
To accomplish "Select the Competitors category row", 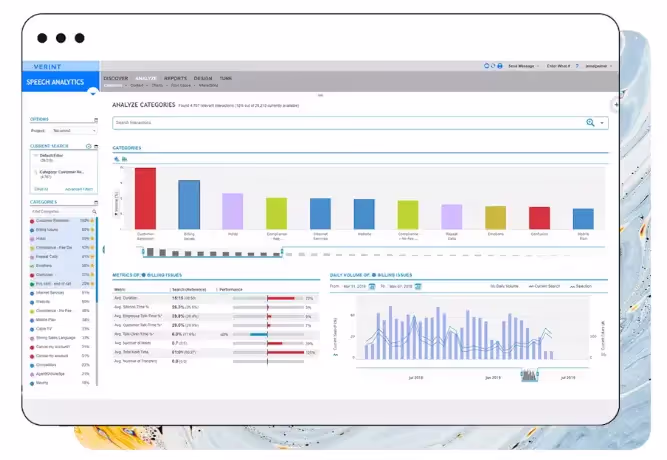I will pyautogui.click(x=63, y=365).
